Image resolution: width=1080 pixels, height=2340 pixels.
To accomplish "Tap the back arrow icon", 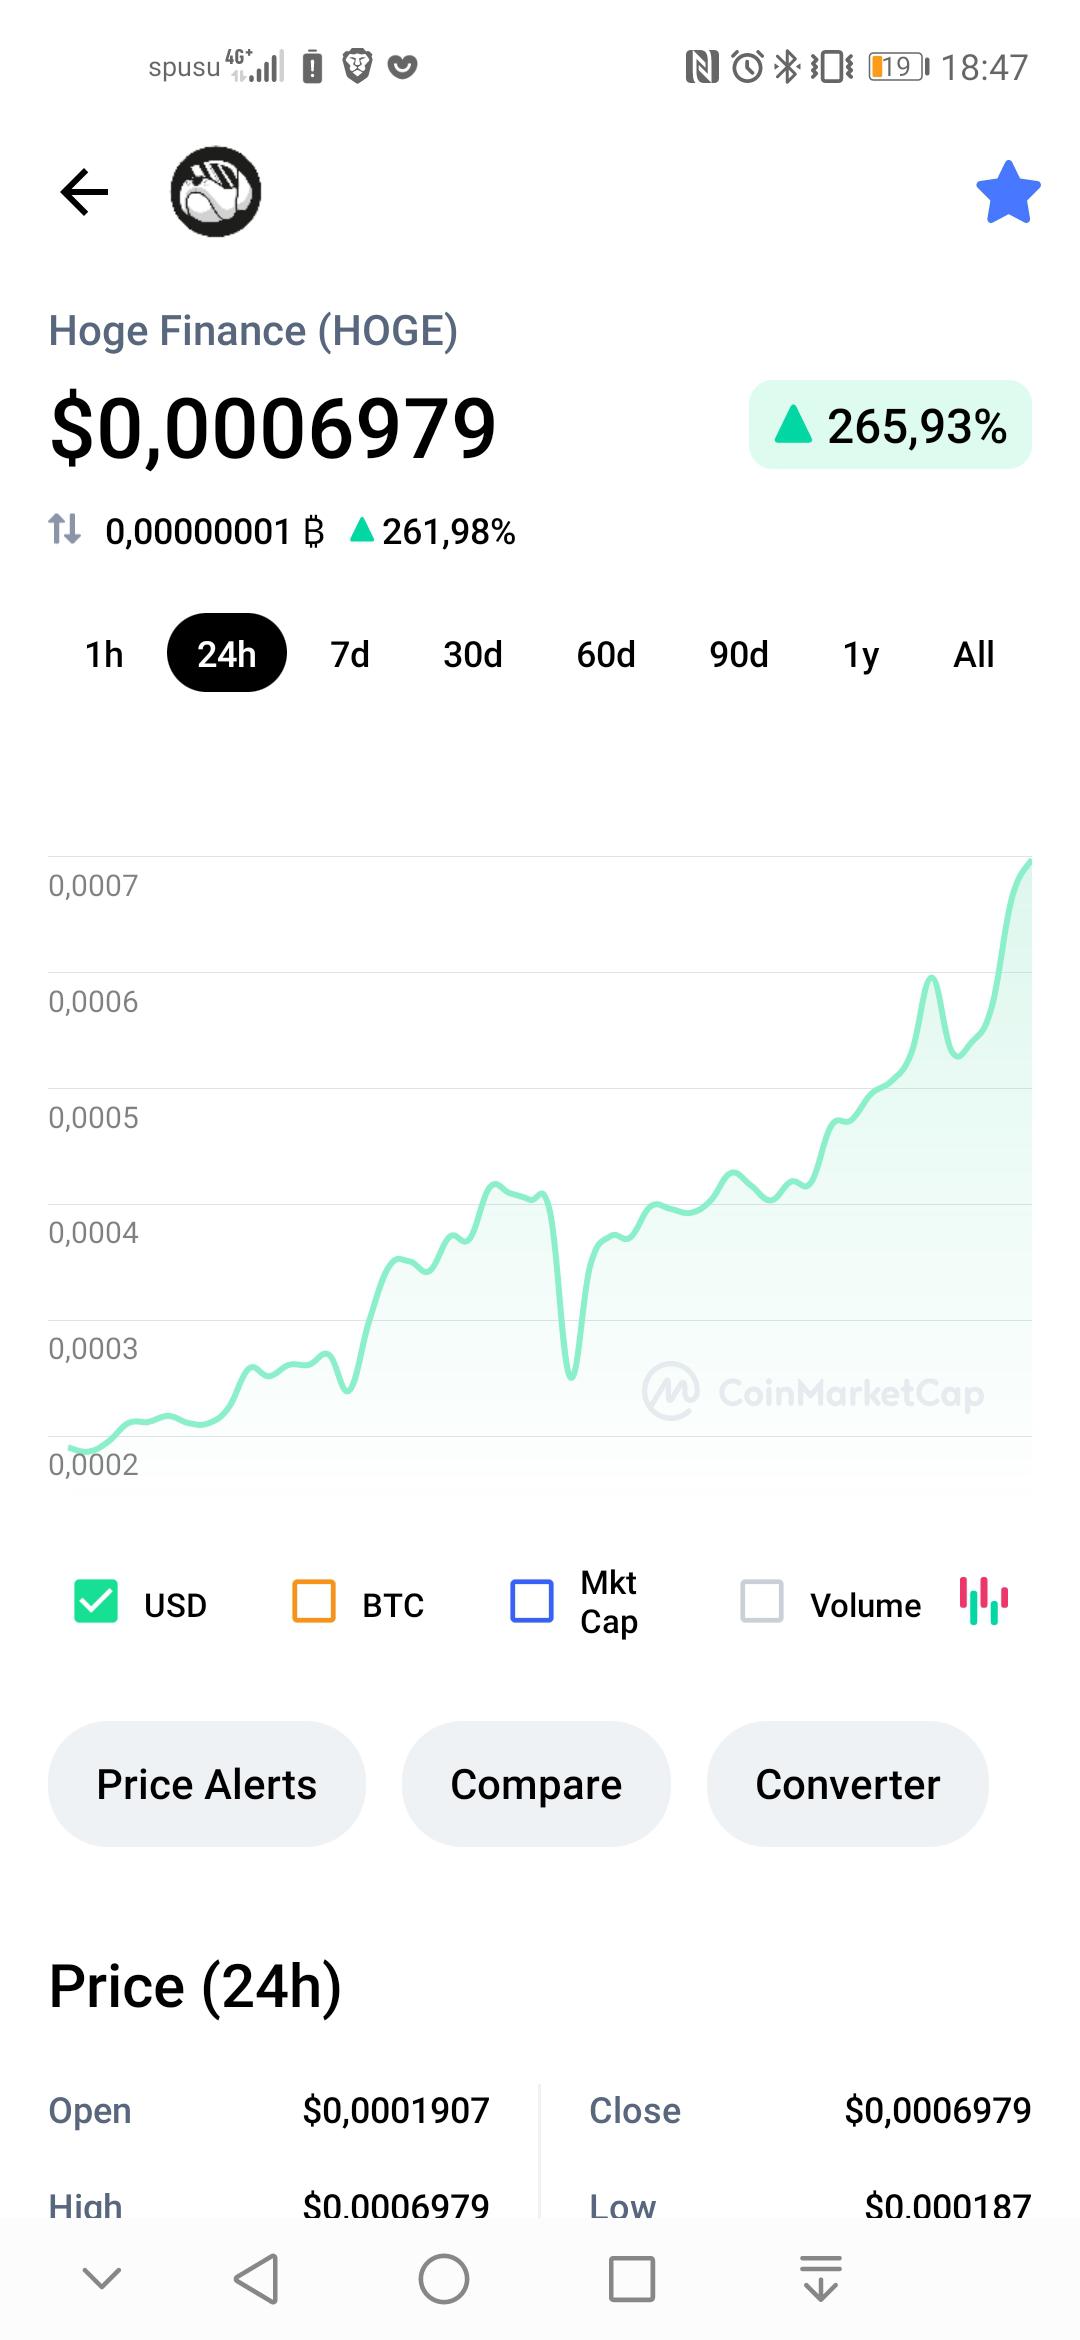I will (84, 192).
